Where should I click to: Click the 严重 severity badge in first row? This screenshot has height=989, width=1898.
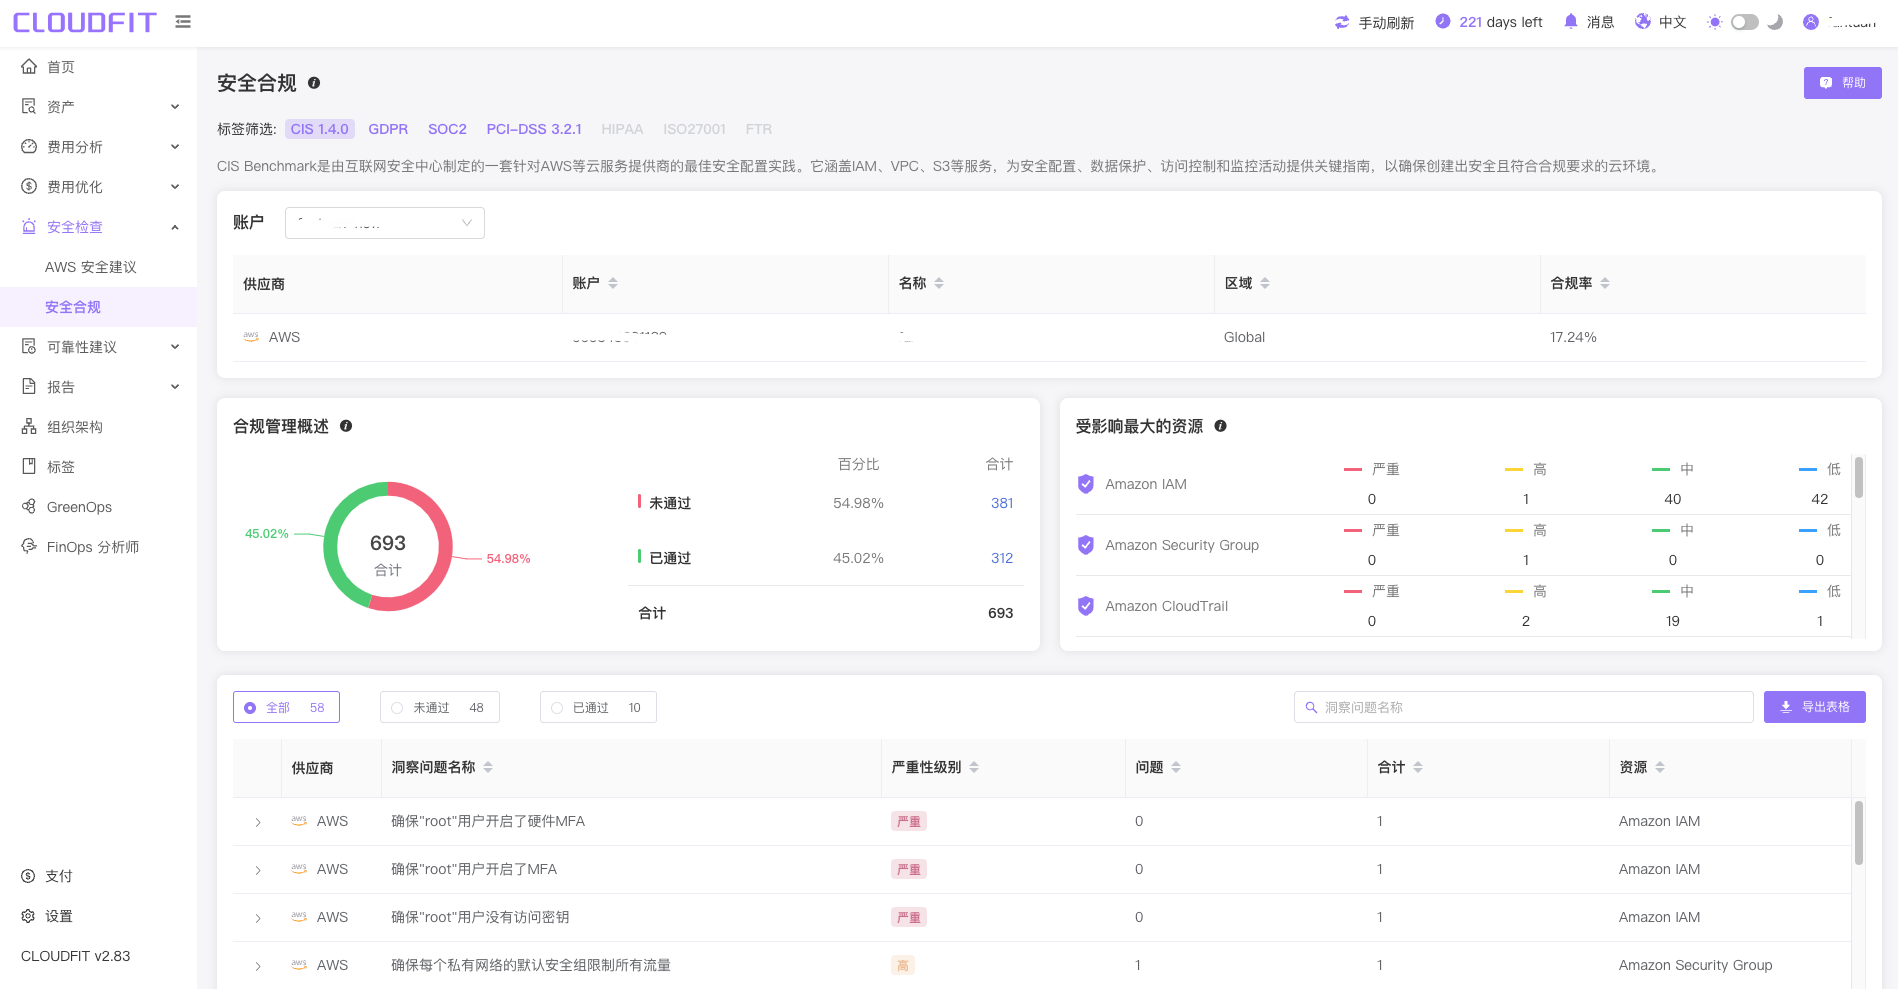(909, 821)
